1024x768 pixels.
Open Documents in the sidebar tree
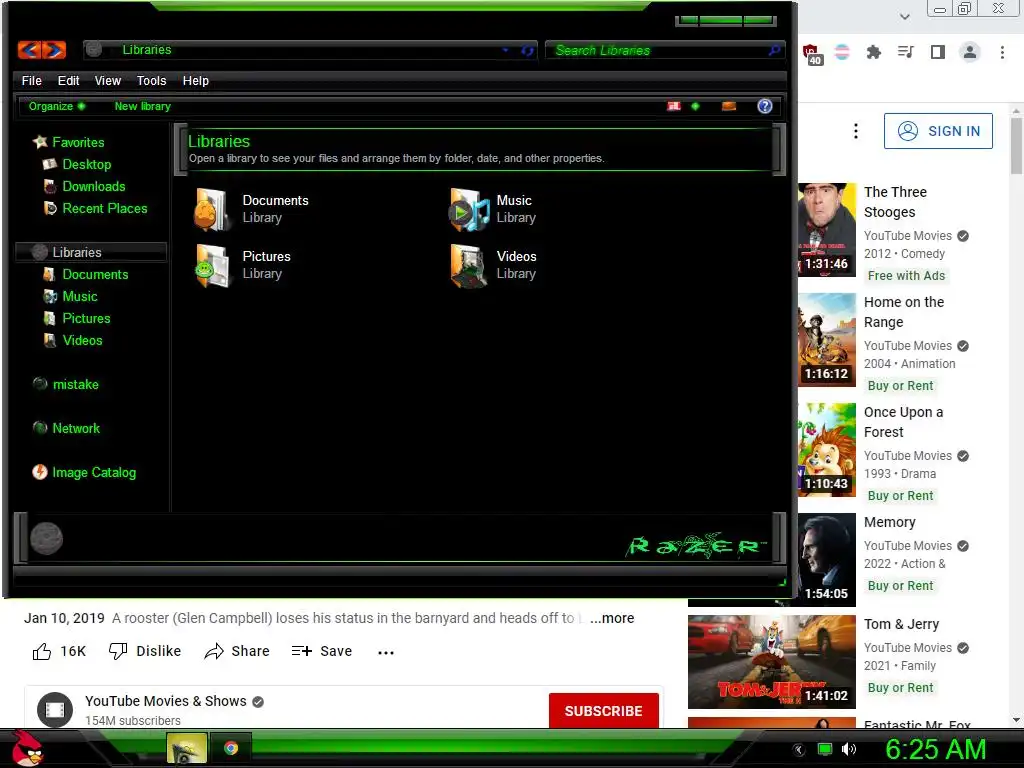click(95, 274)
